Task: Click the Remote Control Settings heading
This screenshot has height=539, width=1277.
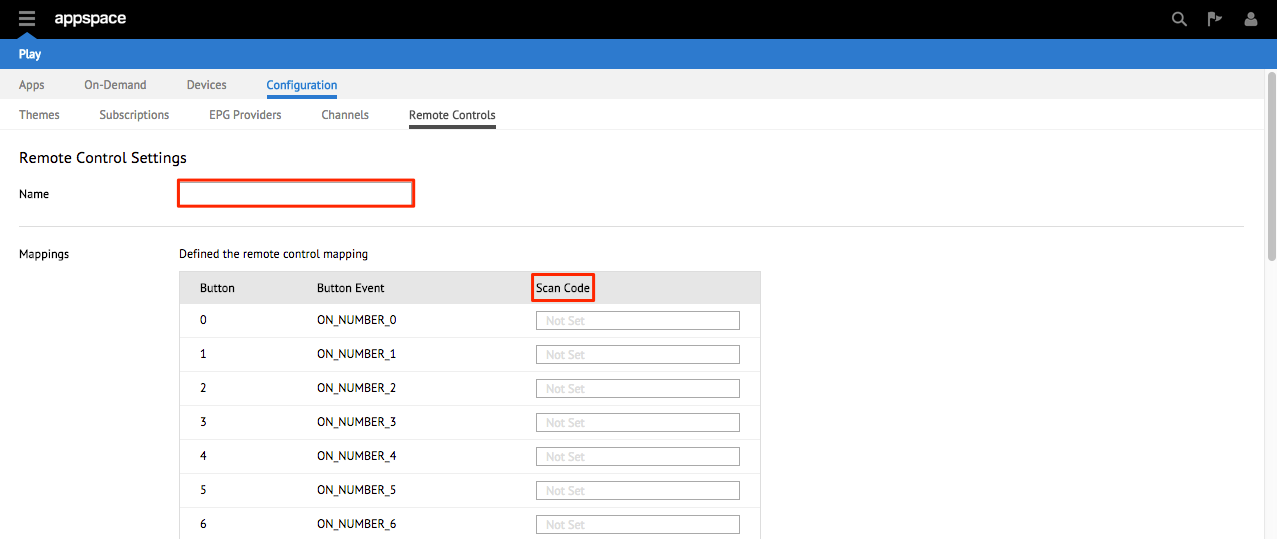Action: [103, 158]
